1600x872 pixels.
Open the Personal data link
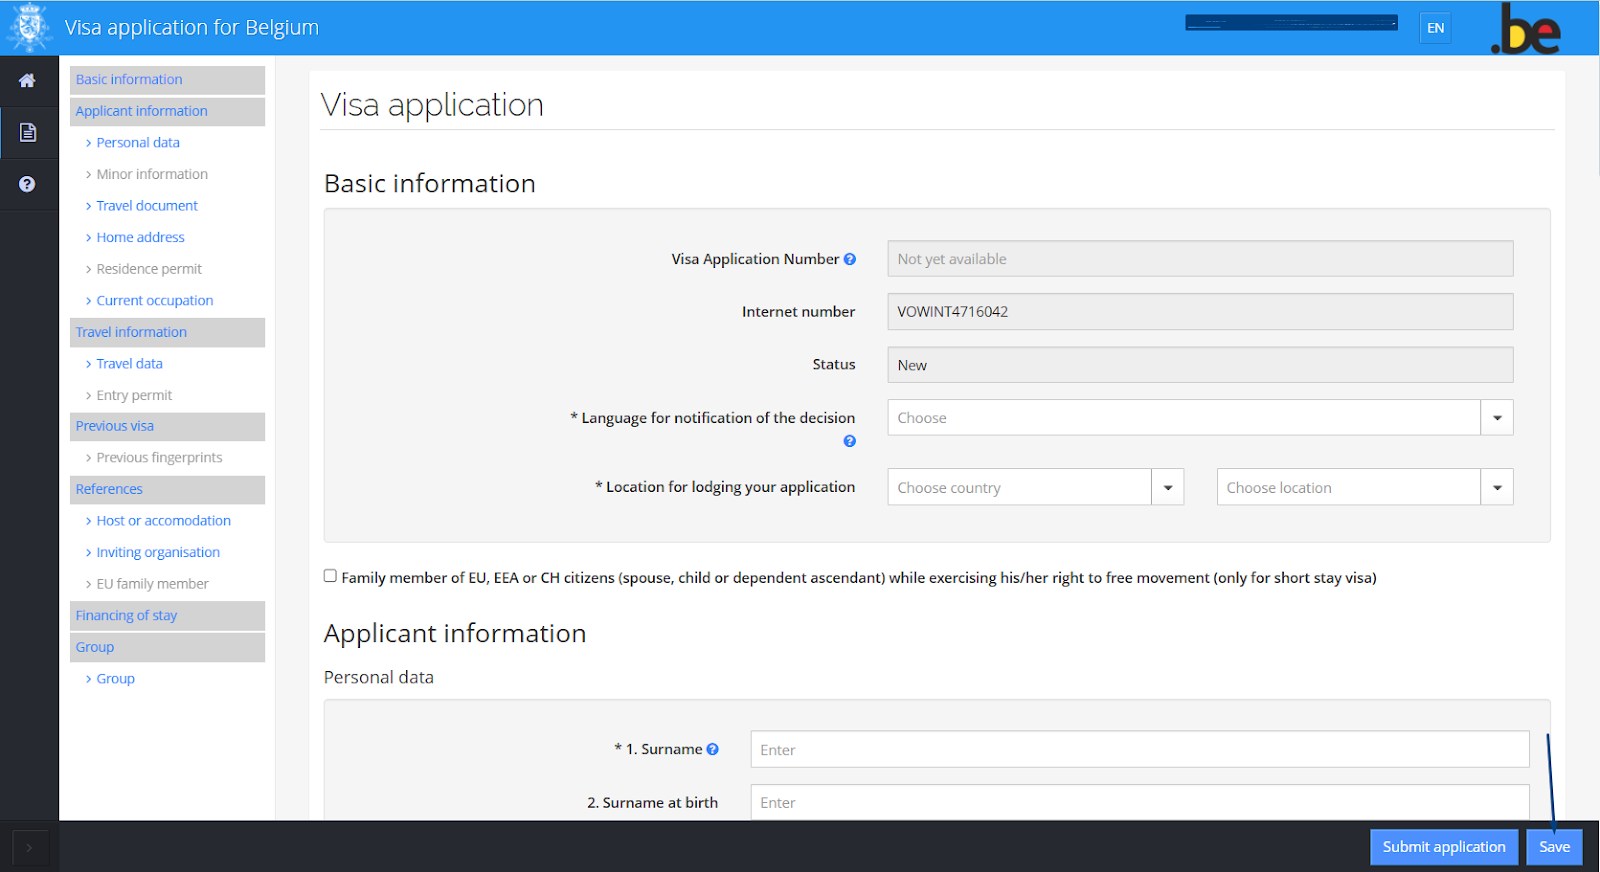click(138, 143)
